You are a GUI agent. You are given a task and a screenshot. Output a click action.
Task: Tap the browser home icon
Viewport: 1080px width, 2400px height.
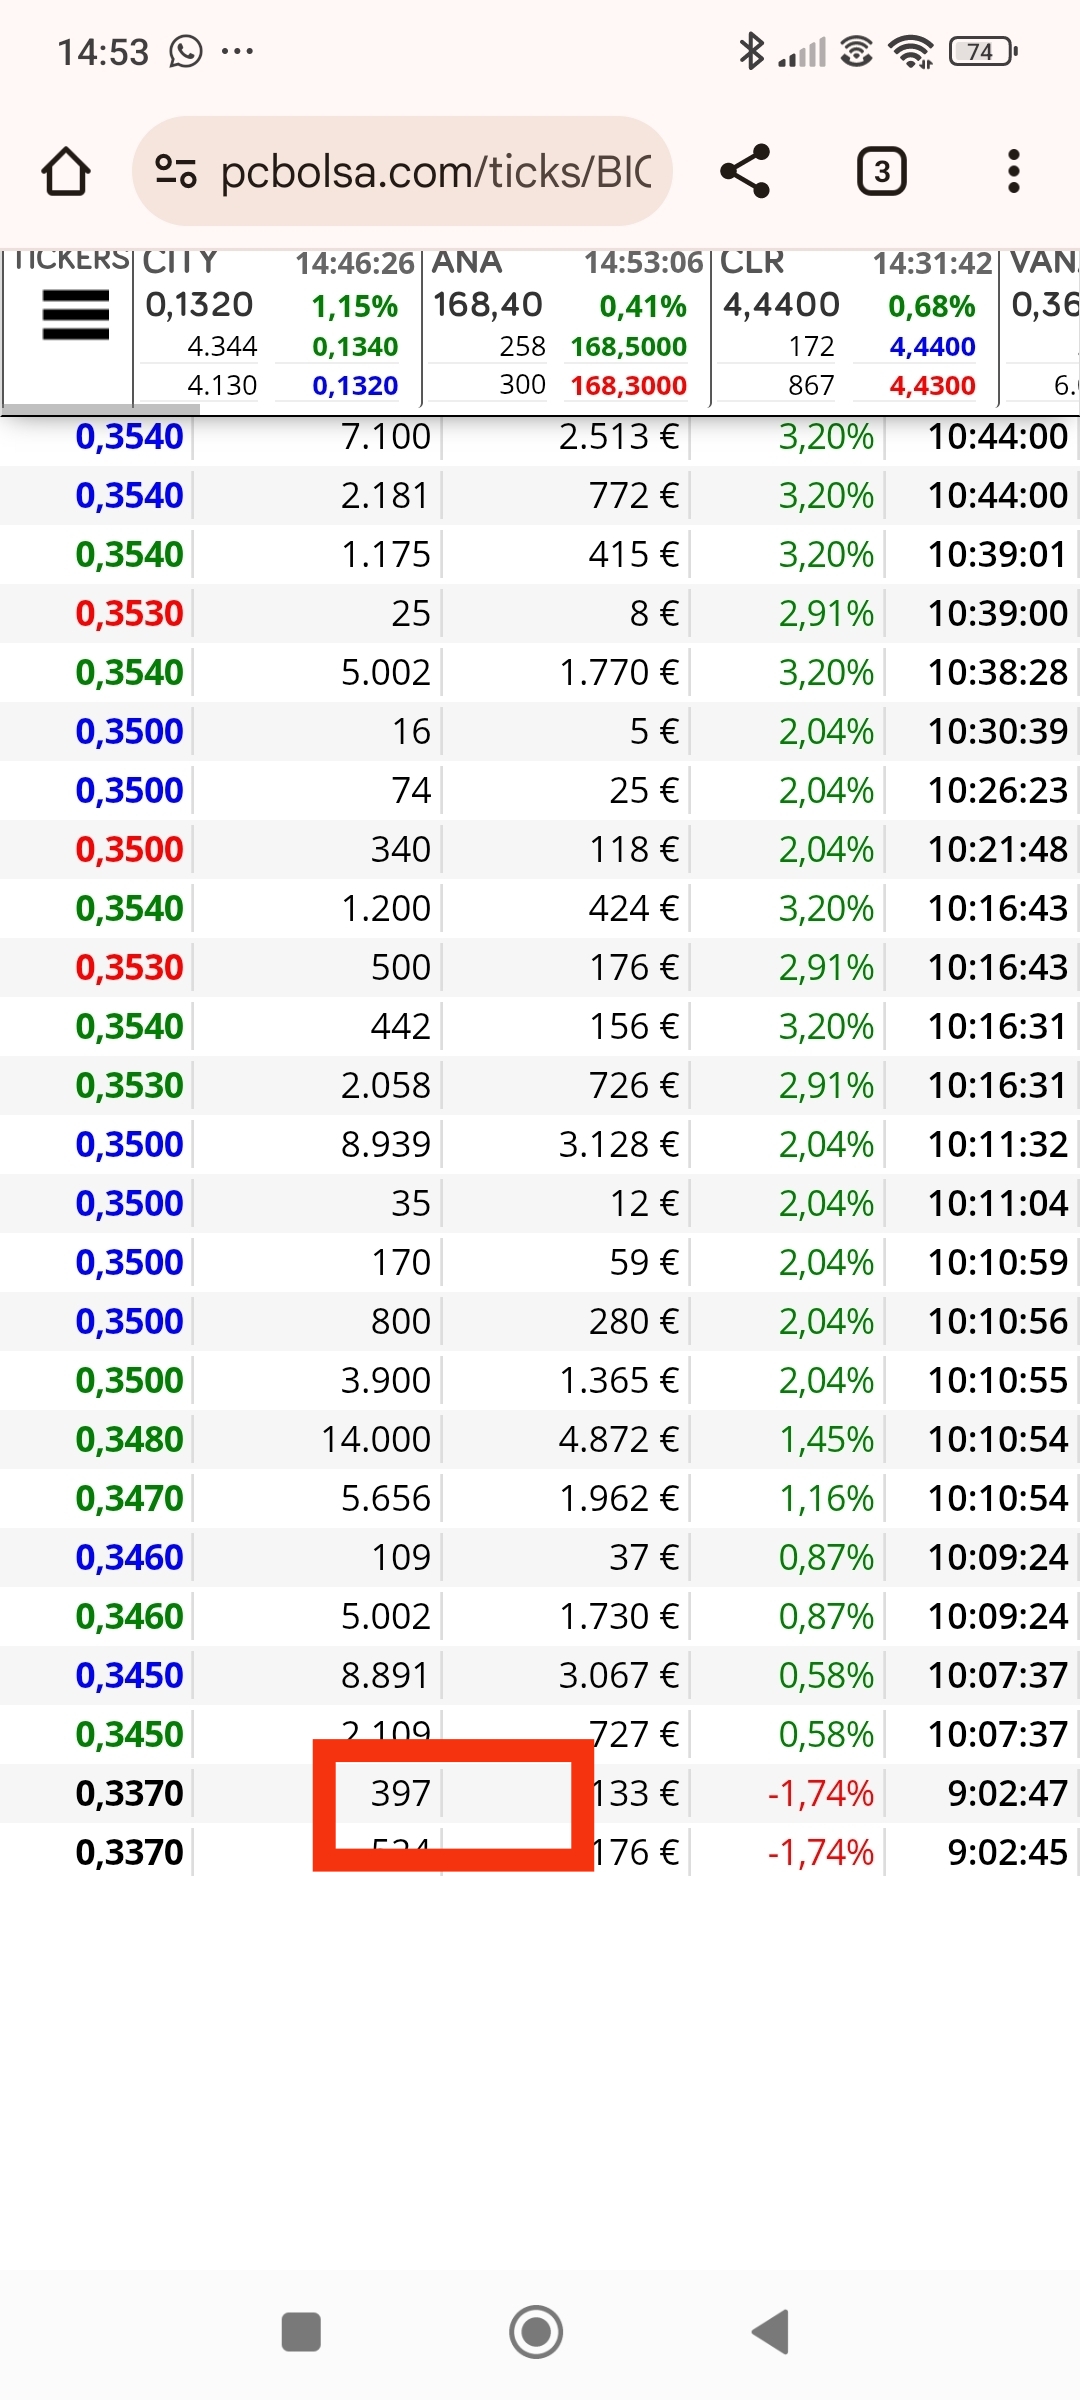coord(66,171)
